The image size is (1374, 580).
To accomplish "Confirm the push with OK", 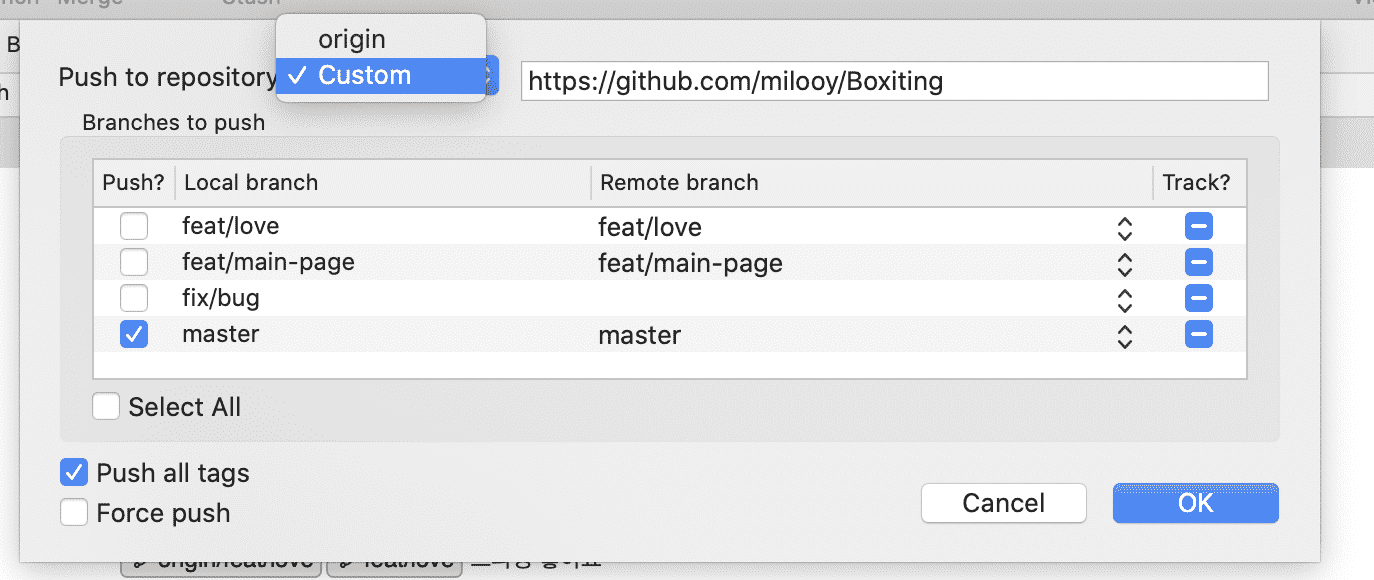I will [1195, 503].
